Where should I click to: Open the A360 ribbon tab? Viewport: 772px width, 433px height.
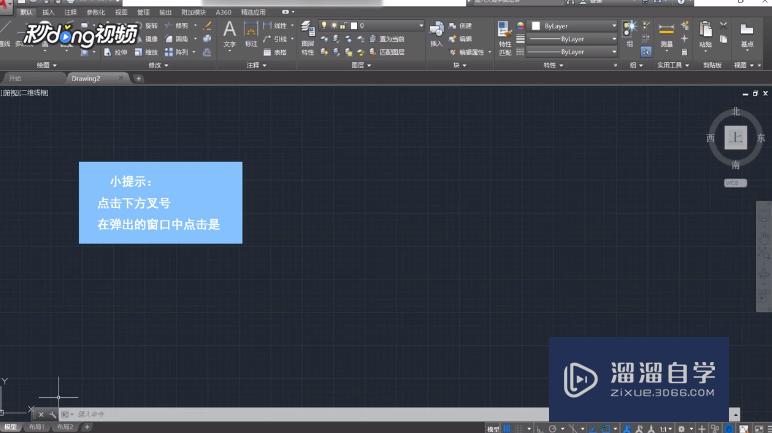tap(223, 12)
